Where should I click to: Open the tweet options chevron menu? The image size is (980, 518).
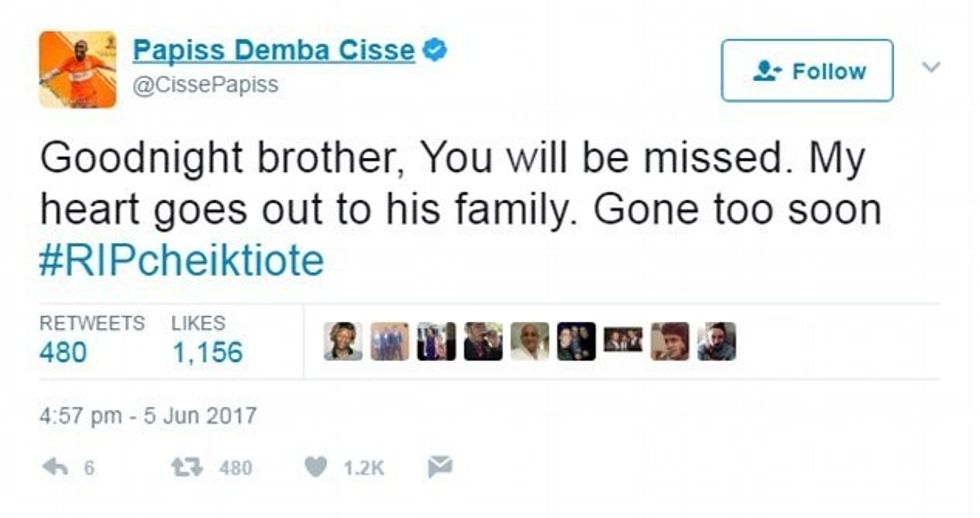click(931, 68)
